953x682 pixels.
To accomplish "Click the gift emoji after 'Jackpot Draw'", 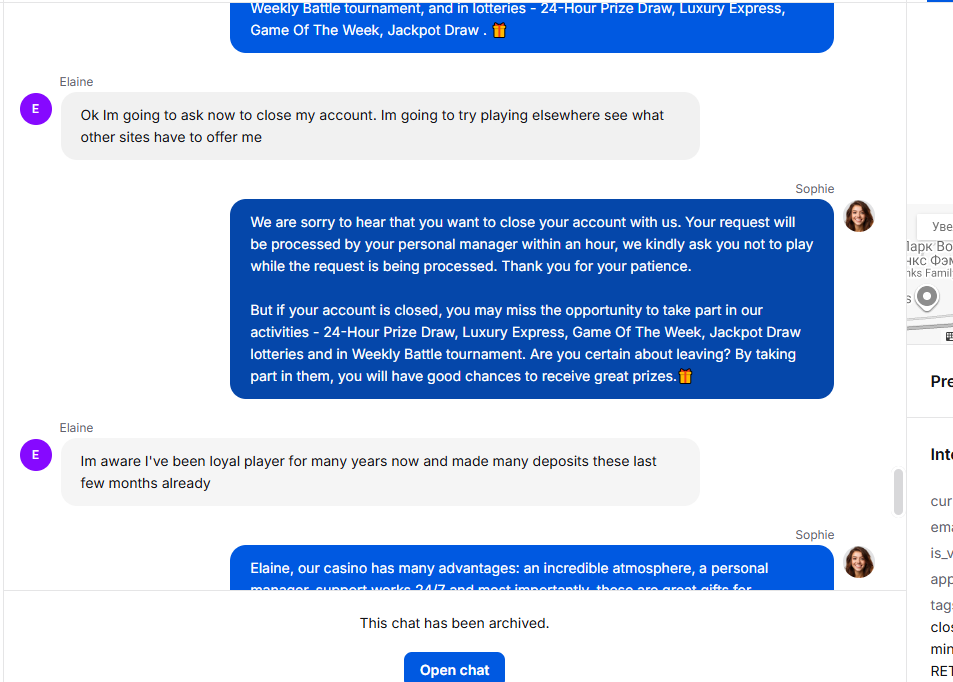I will pyautogui.click(x=499, y=30).
